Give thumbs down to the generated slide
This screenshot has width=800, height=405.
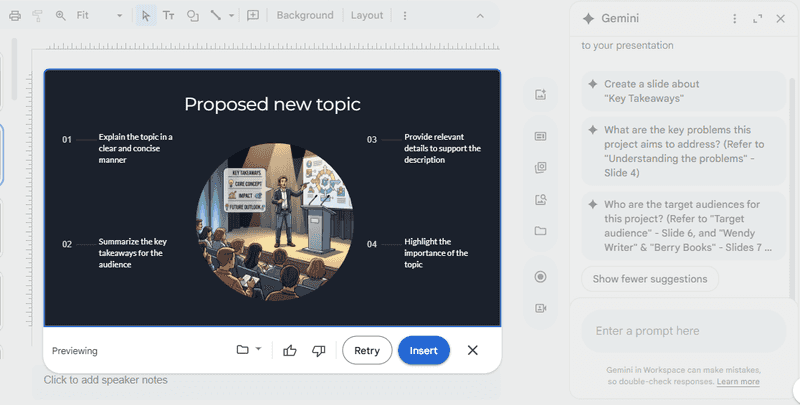(x=319, y=351)
